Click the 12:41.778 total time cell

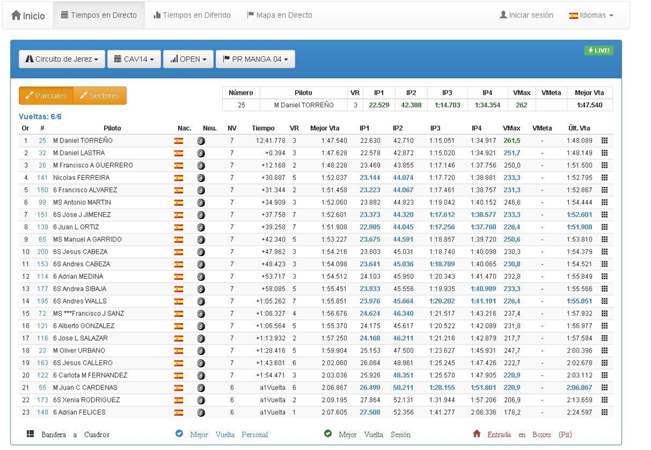271,141
